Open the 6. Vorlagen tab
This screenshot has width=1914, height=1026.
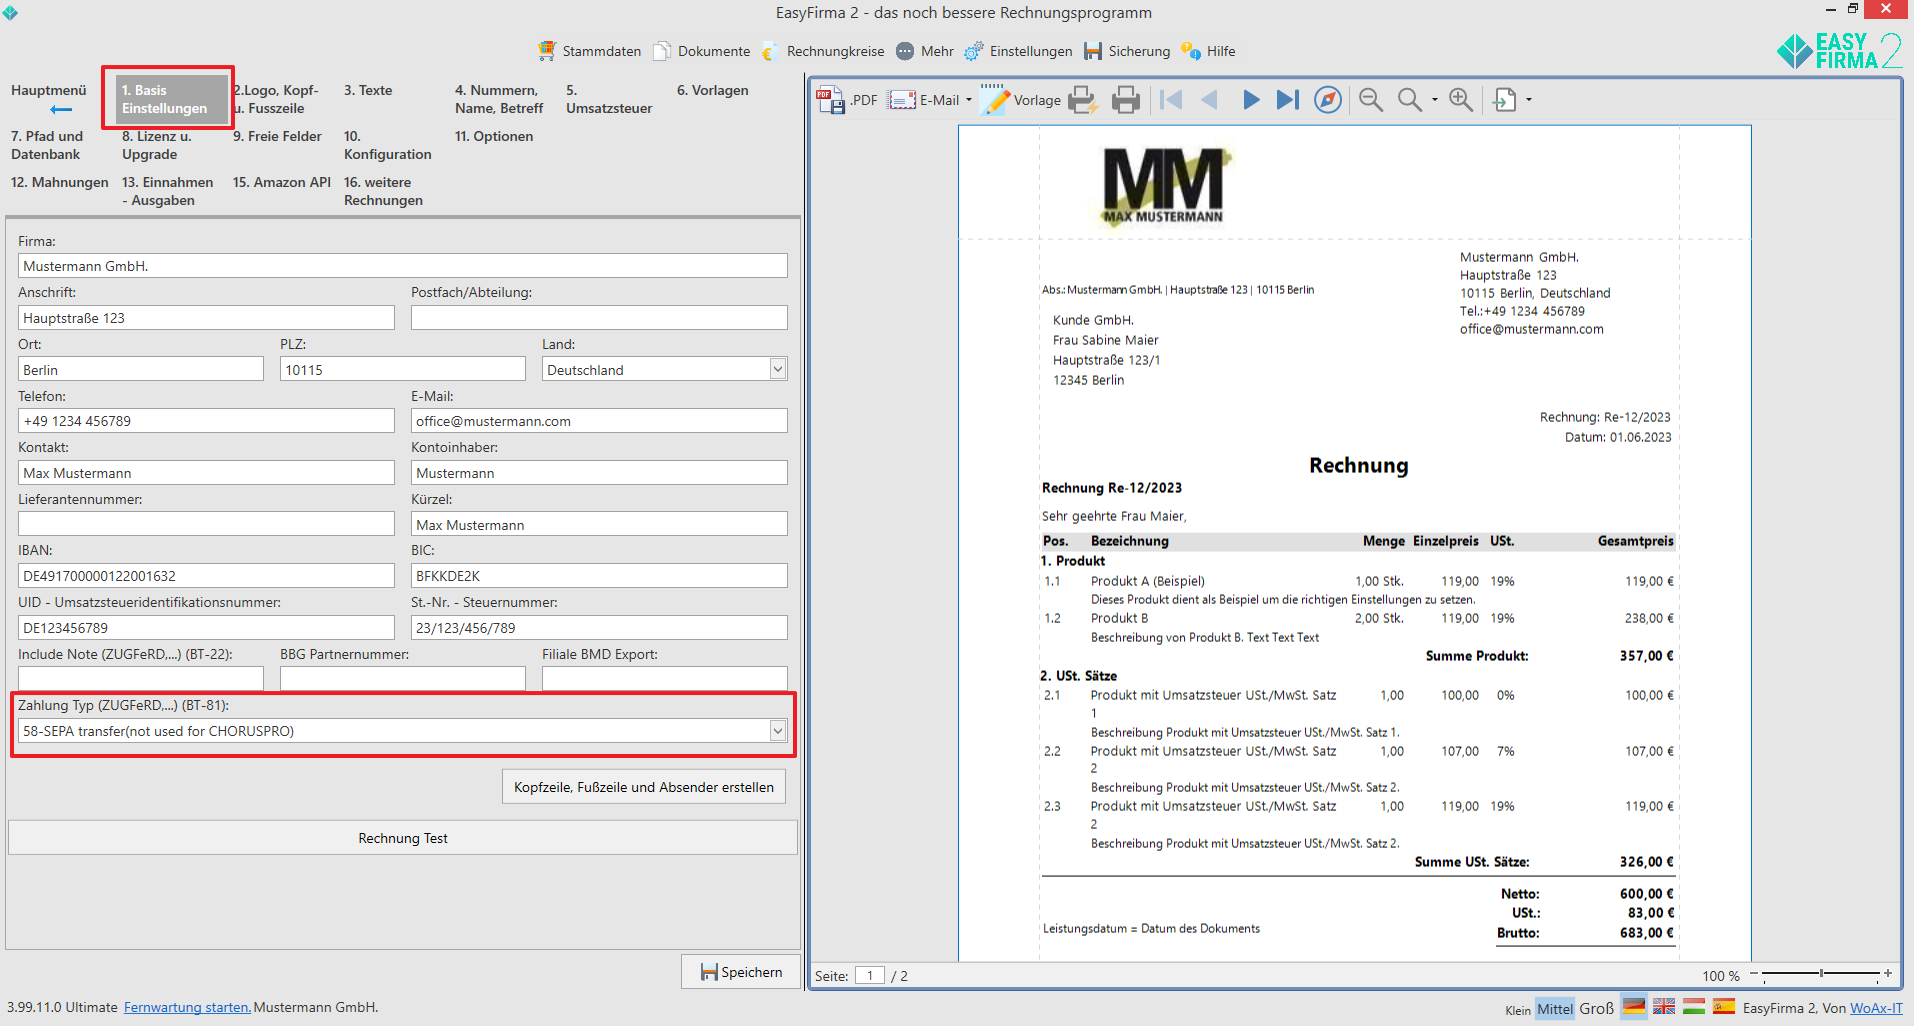(x=712, y=90)
